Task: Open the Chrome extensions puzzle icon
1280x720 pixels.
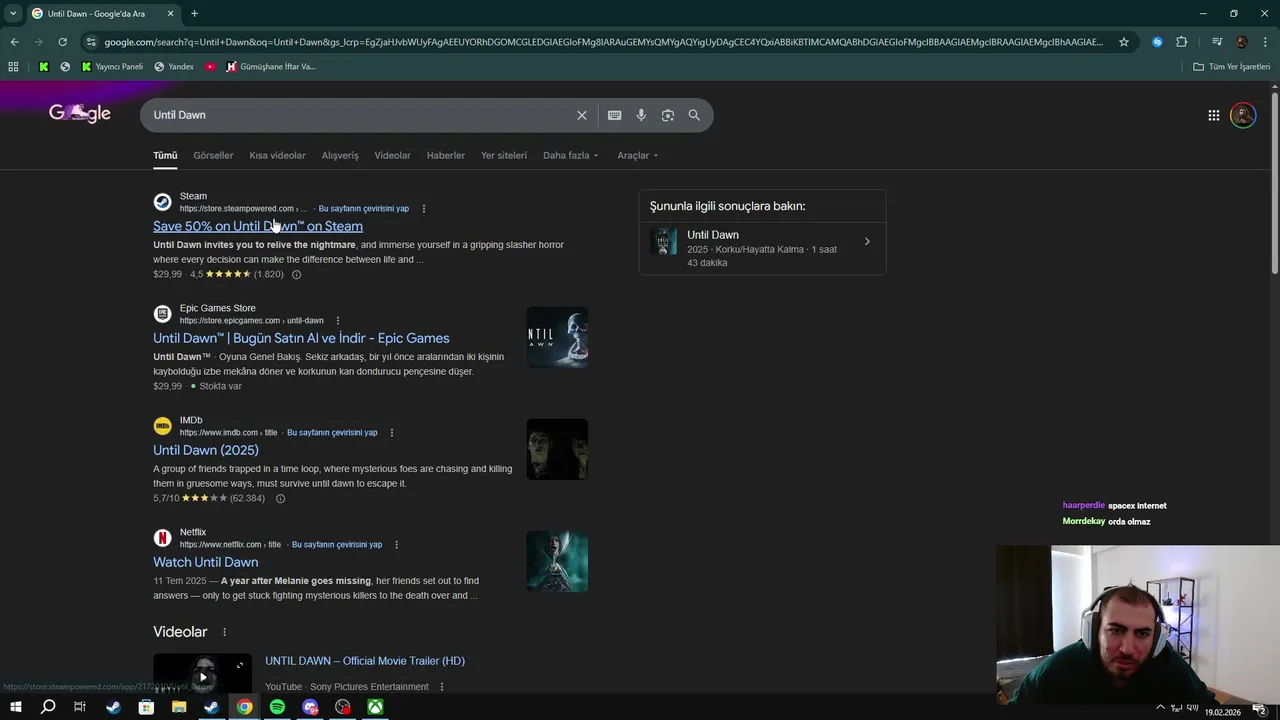Action: click(x=1182, y=42)
